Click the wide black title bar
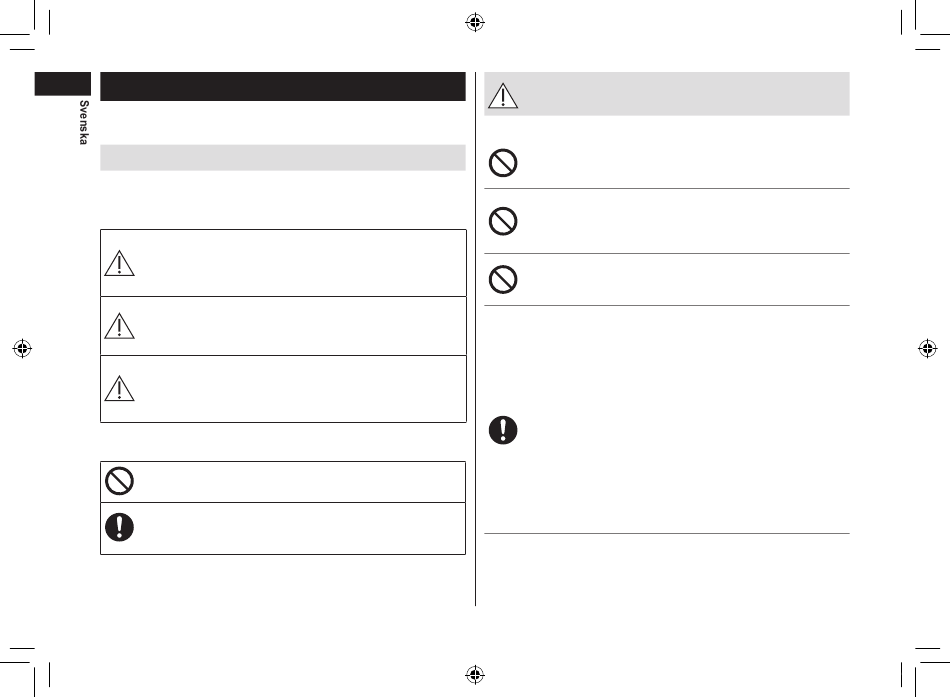This screenshot has height=697, width=950. (x=283, y=86)
